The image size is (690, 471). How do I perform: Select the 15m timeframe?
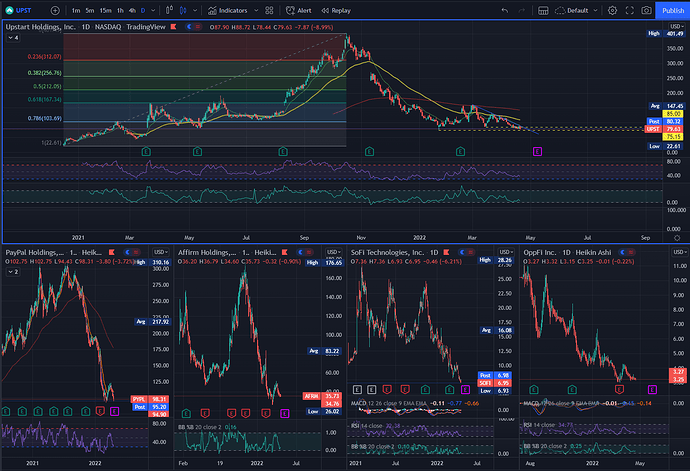(x=105, y=11)
